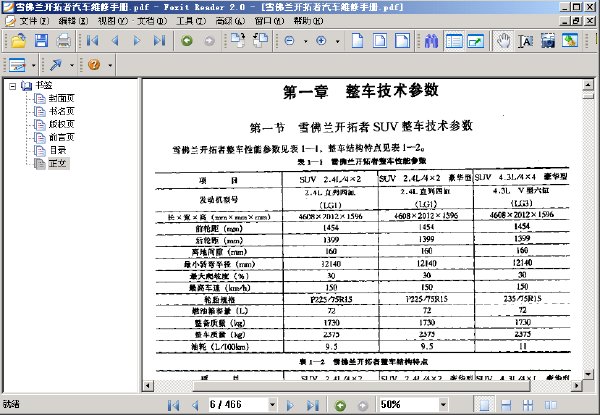
Task: Click the horizontal scrollbar right arrow
Action: 577,386
